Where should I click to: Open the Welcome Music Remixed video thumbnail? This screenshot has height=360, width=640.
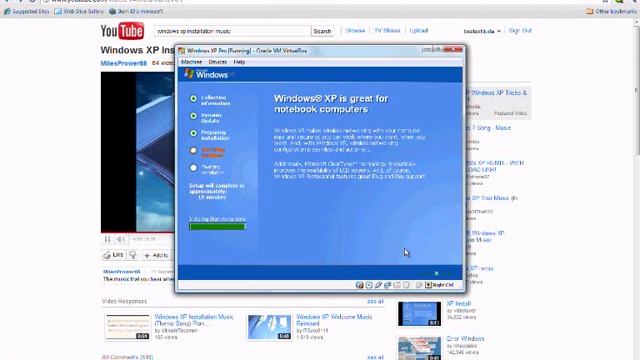[269, 327]
